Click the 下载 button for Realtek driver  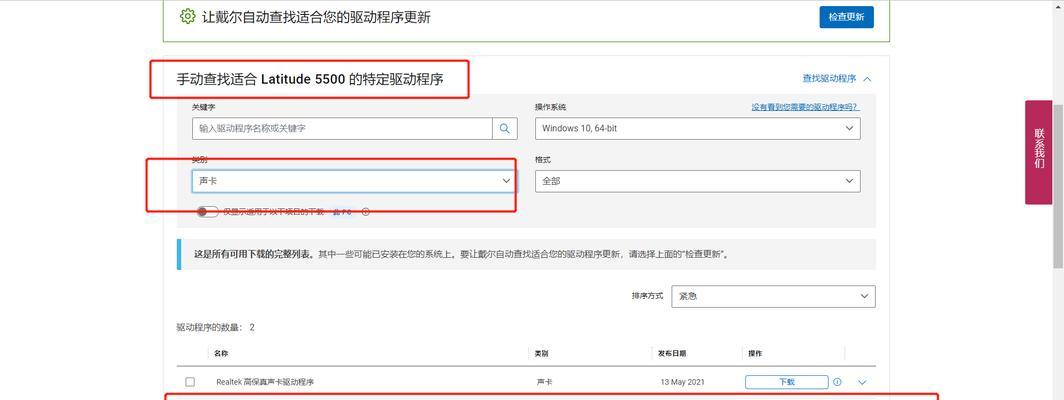pos(786,382)
